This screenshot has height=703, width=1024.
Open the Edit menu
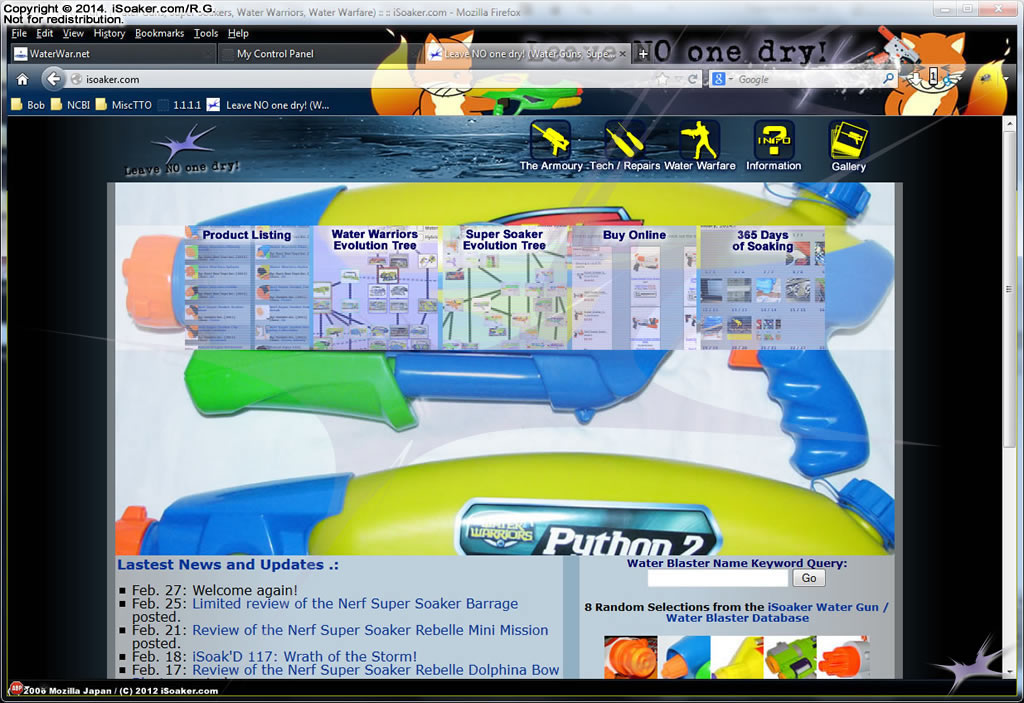click(x=44, y=33)
